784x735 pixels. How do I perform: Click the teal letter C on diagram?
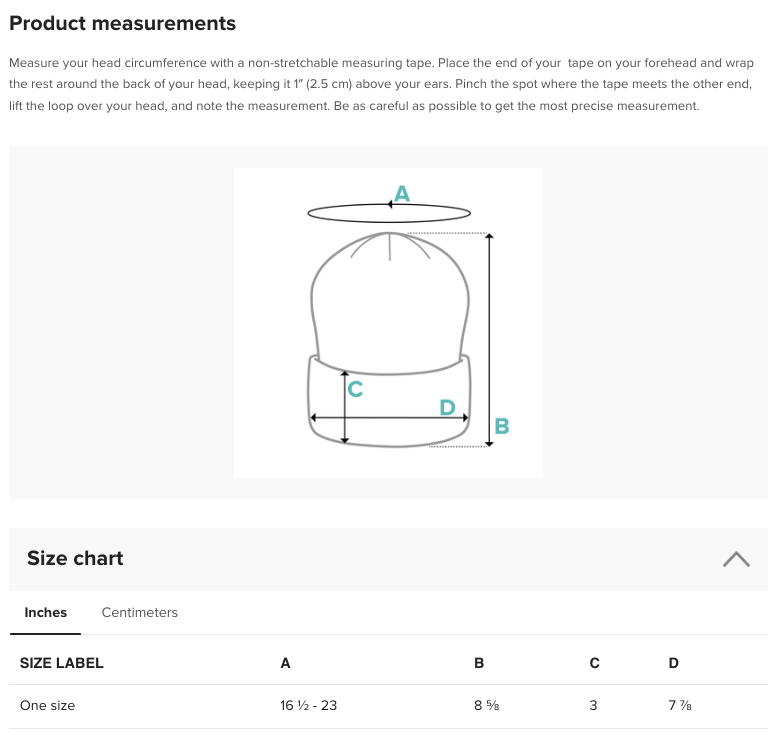[x=355, y=389]
